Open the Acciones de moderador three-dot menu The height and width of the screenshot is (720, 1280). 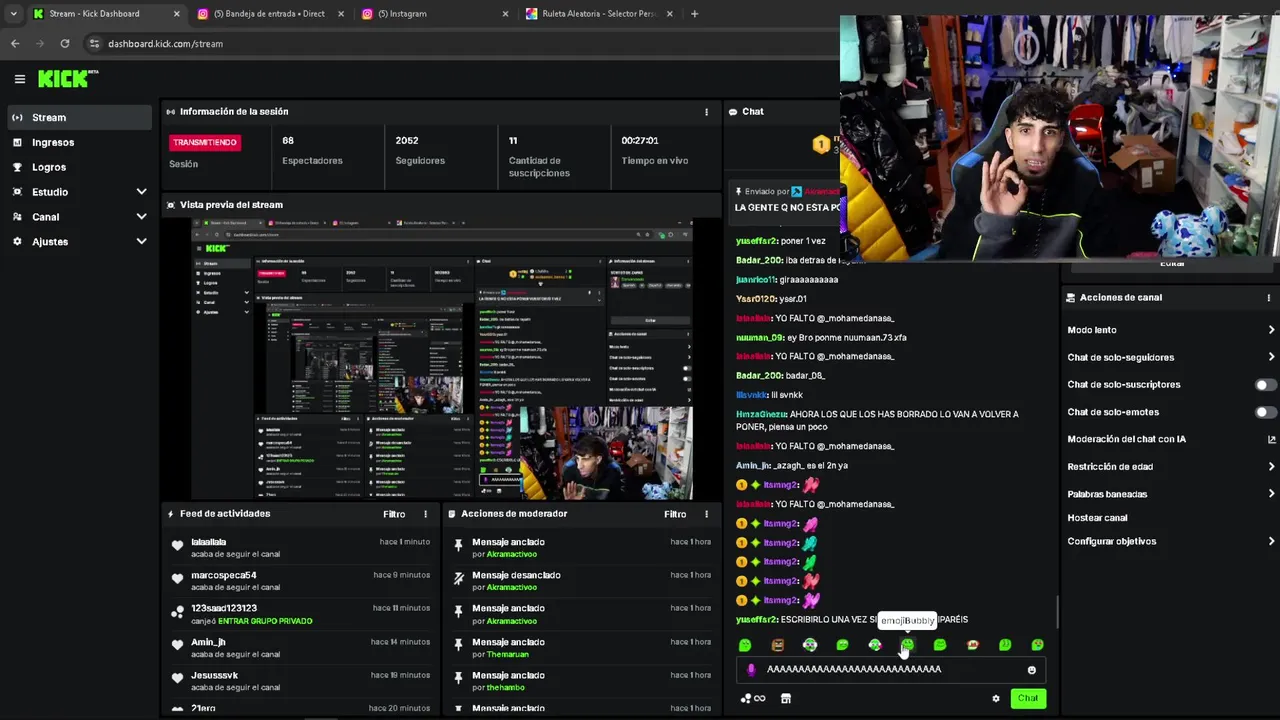(x=706, y=514)
